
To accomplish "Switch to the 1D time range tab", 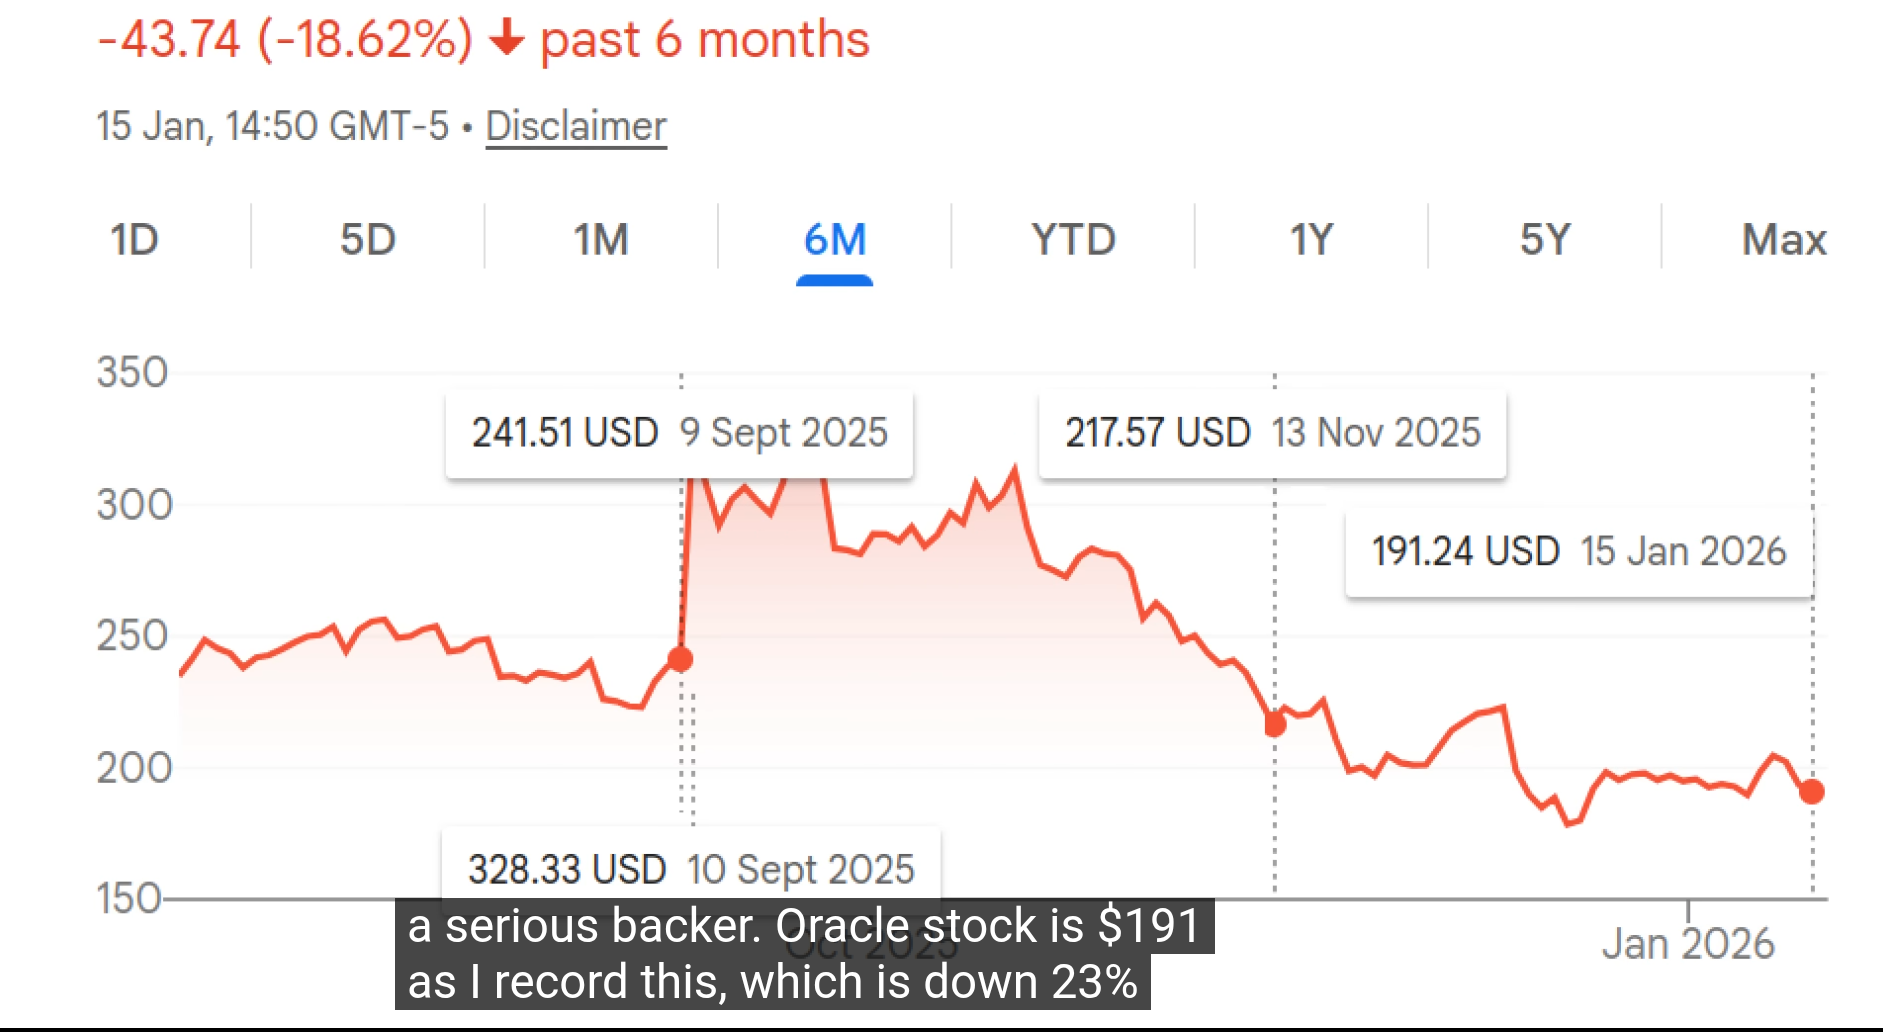I will click(134, 240).
